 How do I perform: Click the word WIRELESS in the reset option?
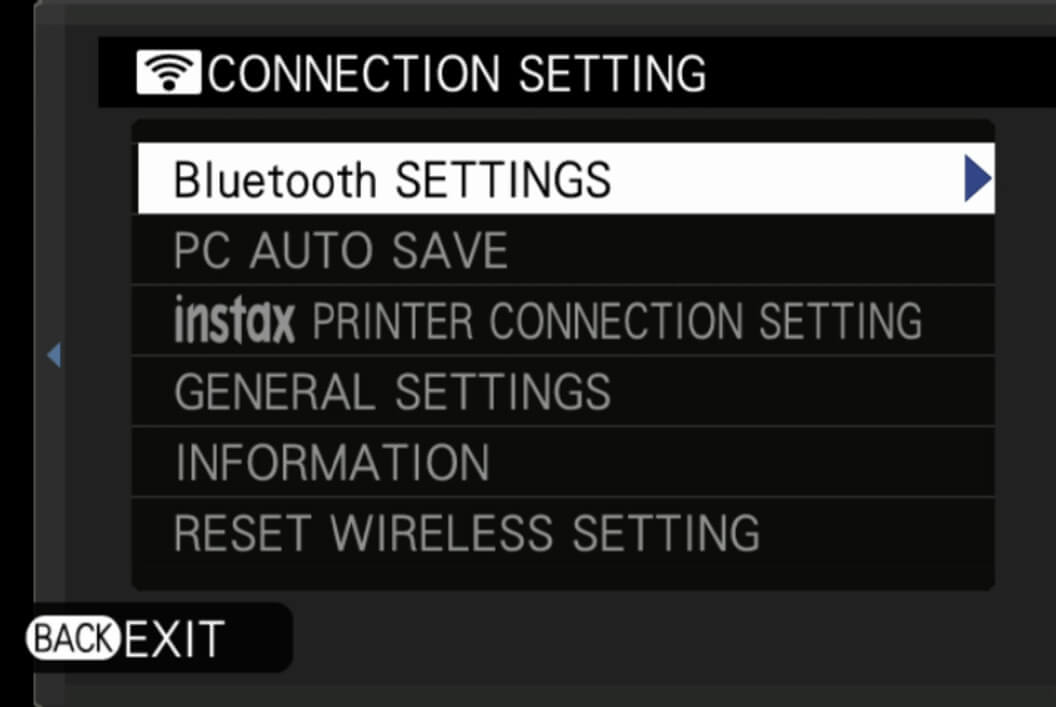pos(442,533)
